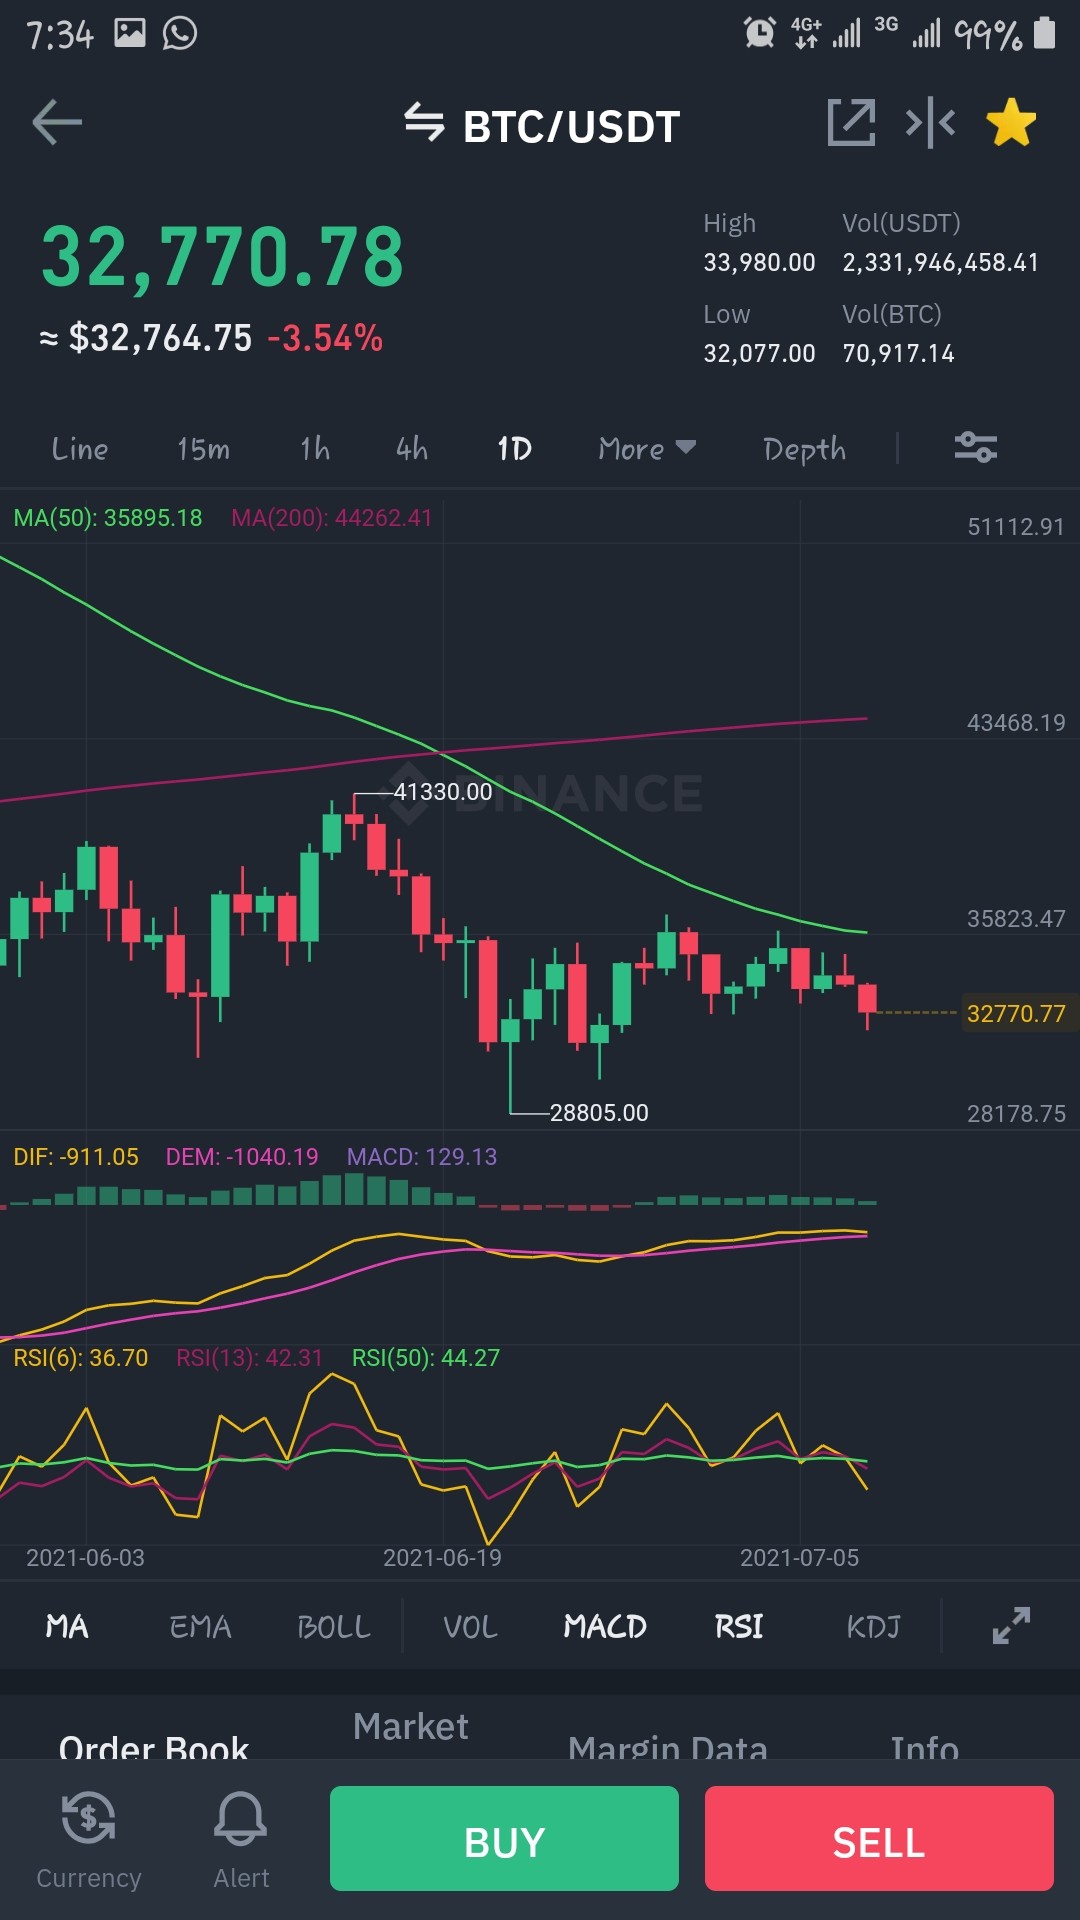The image size is (1080, 1920).
Task: Tap the green BUY button
Action: click(x=504, y=1839)
